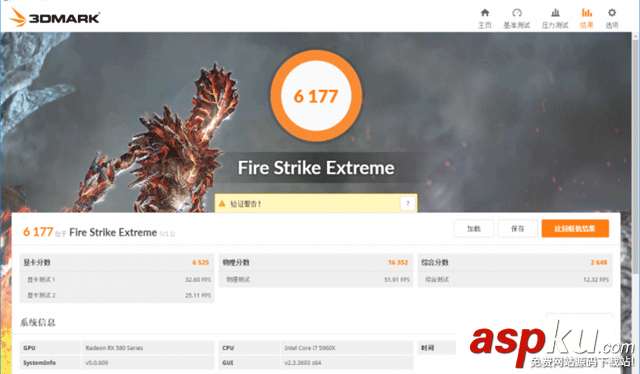
Task: Click the graphics score value 6 525
Action: 200,263
